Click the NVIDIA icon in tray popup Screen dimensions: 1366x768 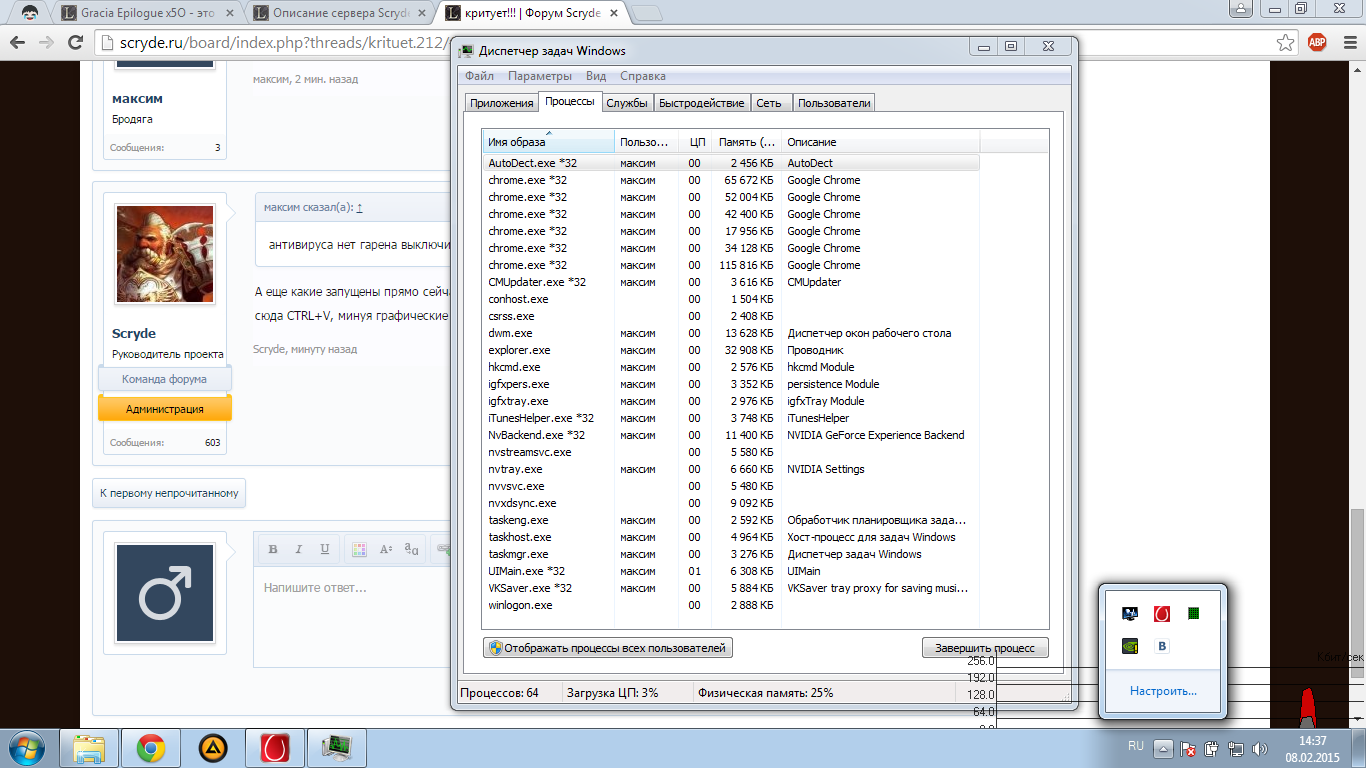click(1130, 646)
